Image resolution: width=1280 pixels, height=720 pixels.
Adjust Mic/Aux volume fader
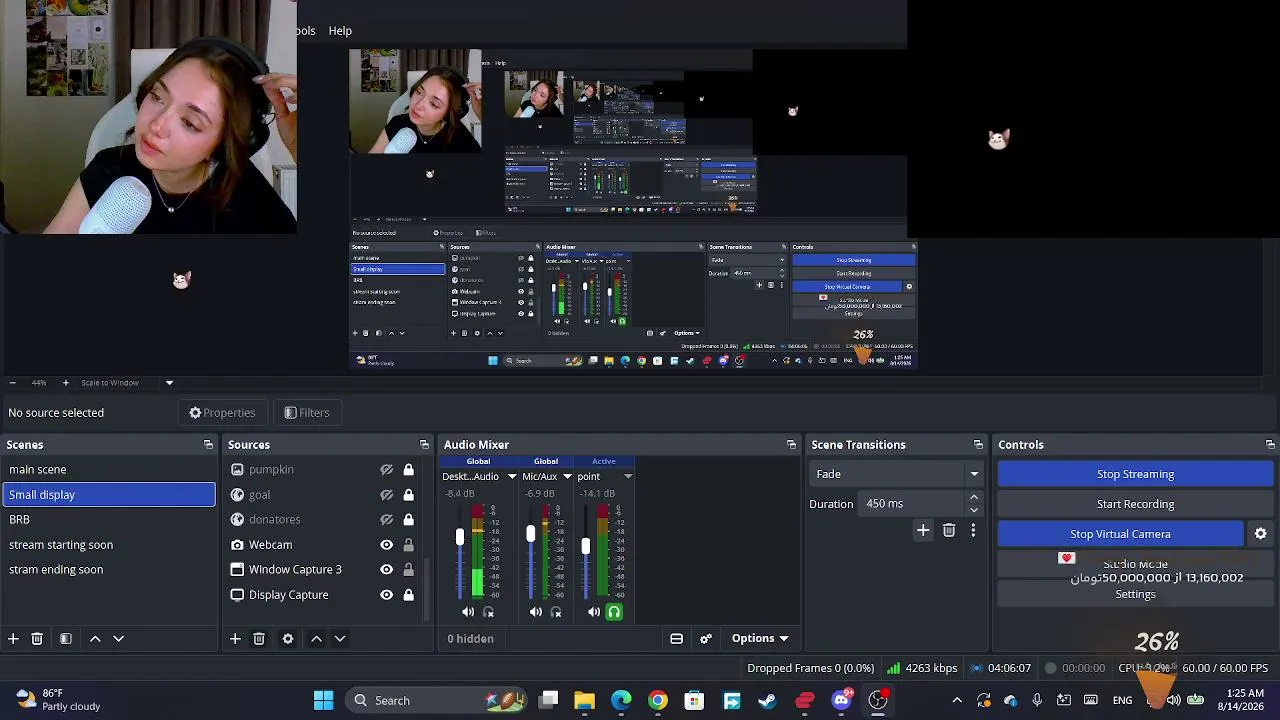click(x=530, y=535)
